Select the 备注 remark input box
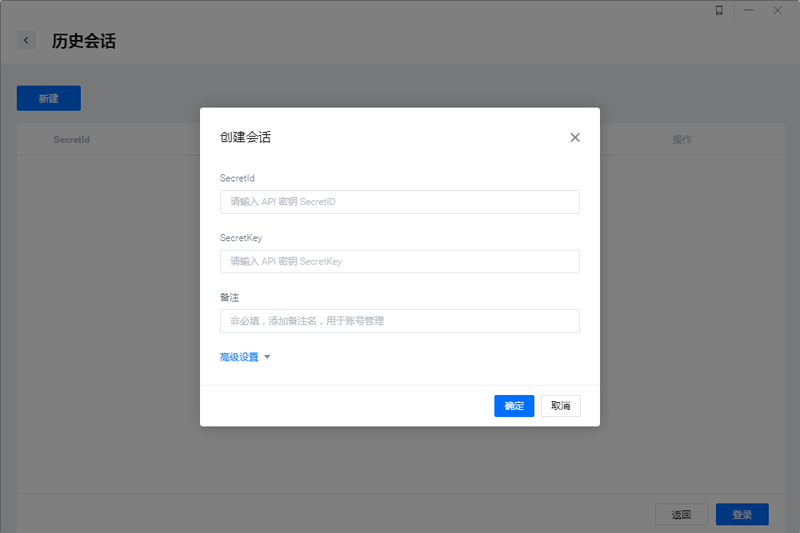This screenshot has width=800, height=533. coord(399,321)
